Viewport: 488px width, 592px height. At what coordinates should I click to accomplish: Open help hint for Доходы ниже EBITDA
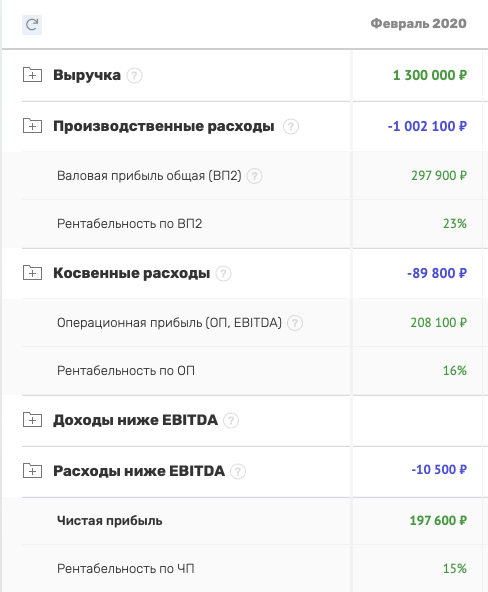(231, 420)
